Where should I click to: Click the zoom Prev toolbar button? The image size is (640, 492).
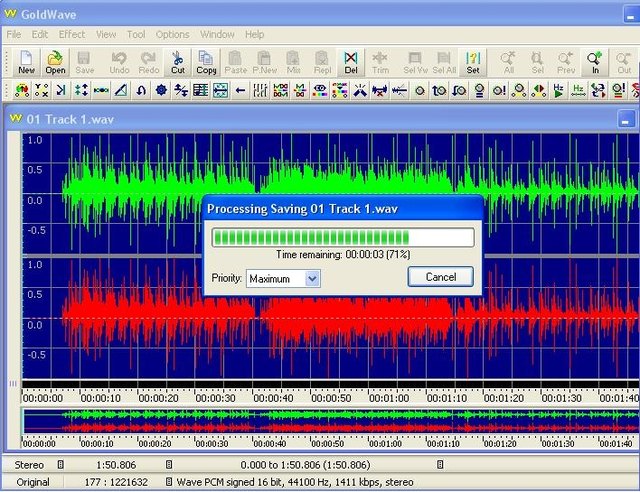(566, 62)
